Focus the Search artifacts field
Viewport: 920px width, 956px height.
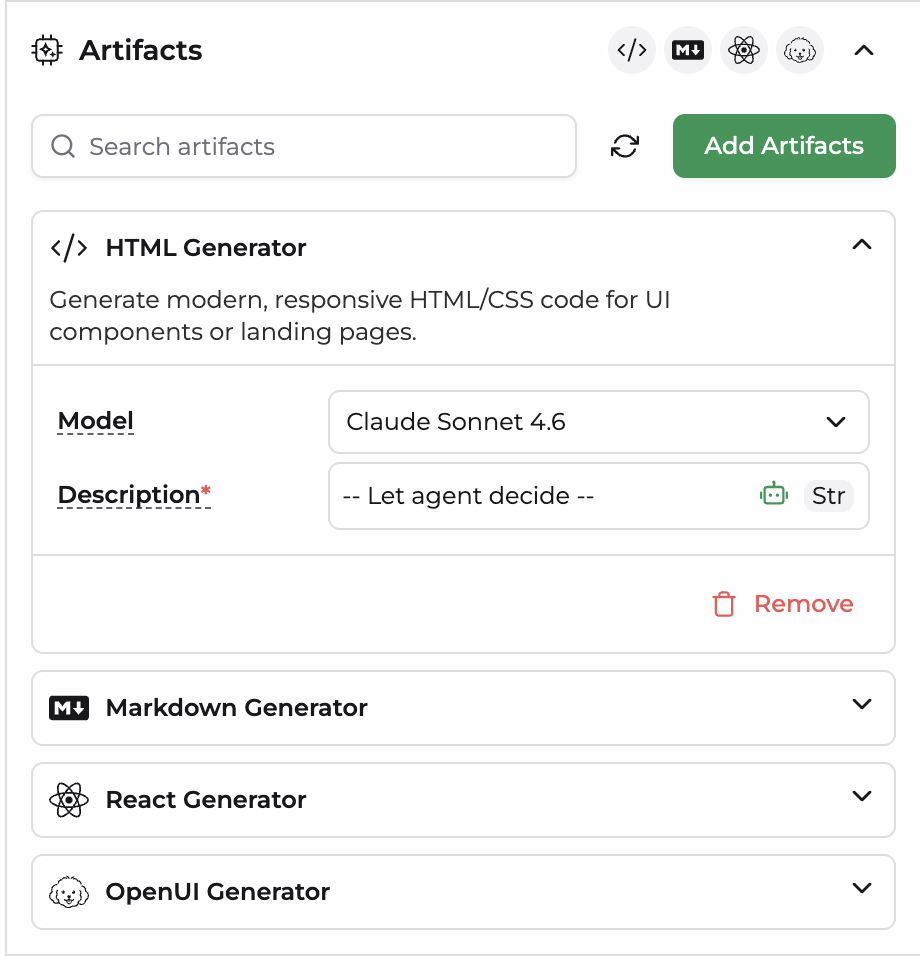tap(304, 146)
